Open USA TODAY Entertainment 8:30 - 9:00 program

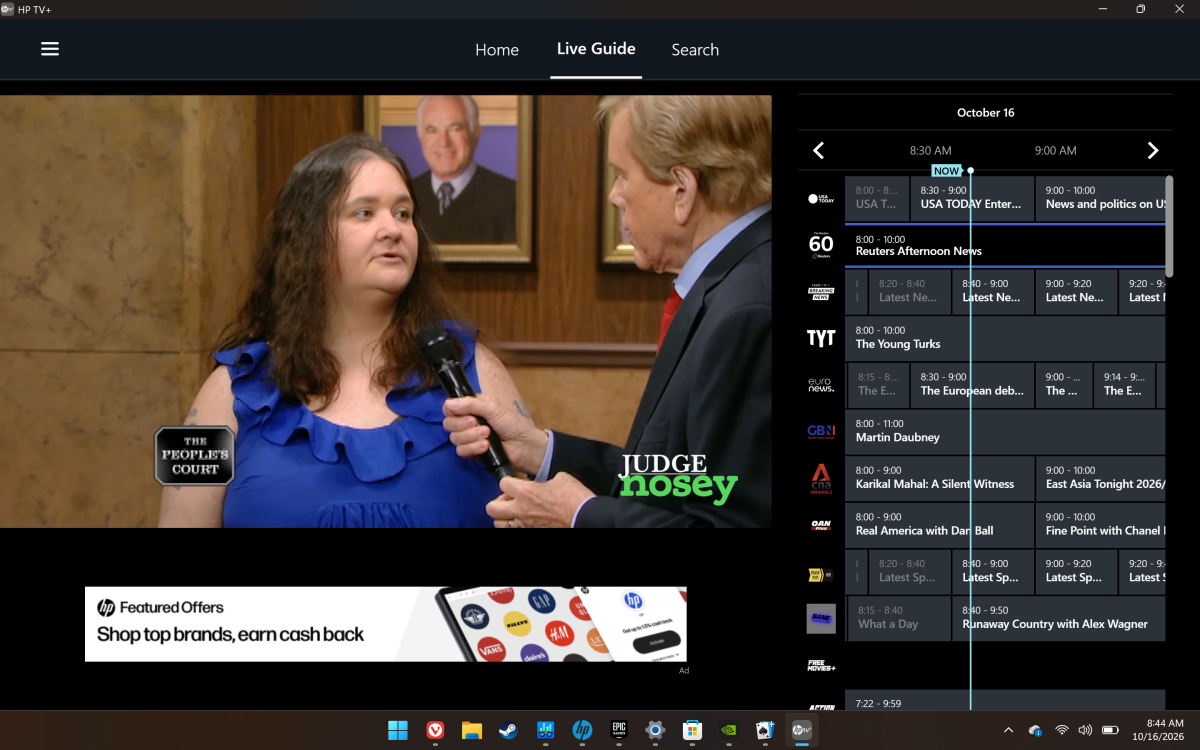click(972, 198)
